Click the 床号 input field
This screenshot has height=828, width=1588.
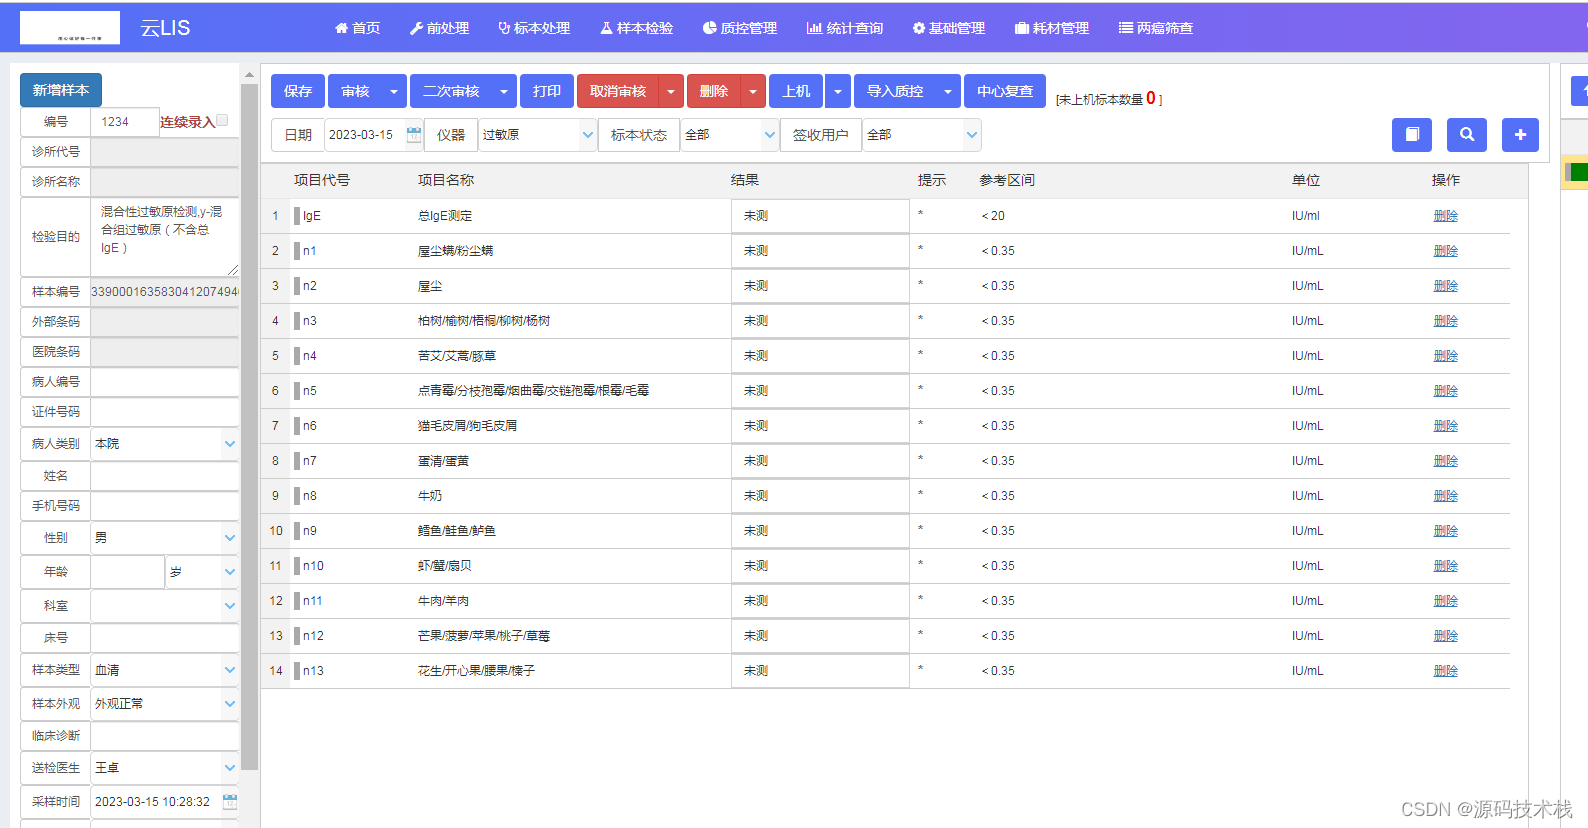tap(165, 638)
